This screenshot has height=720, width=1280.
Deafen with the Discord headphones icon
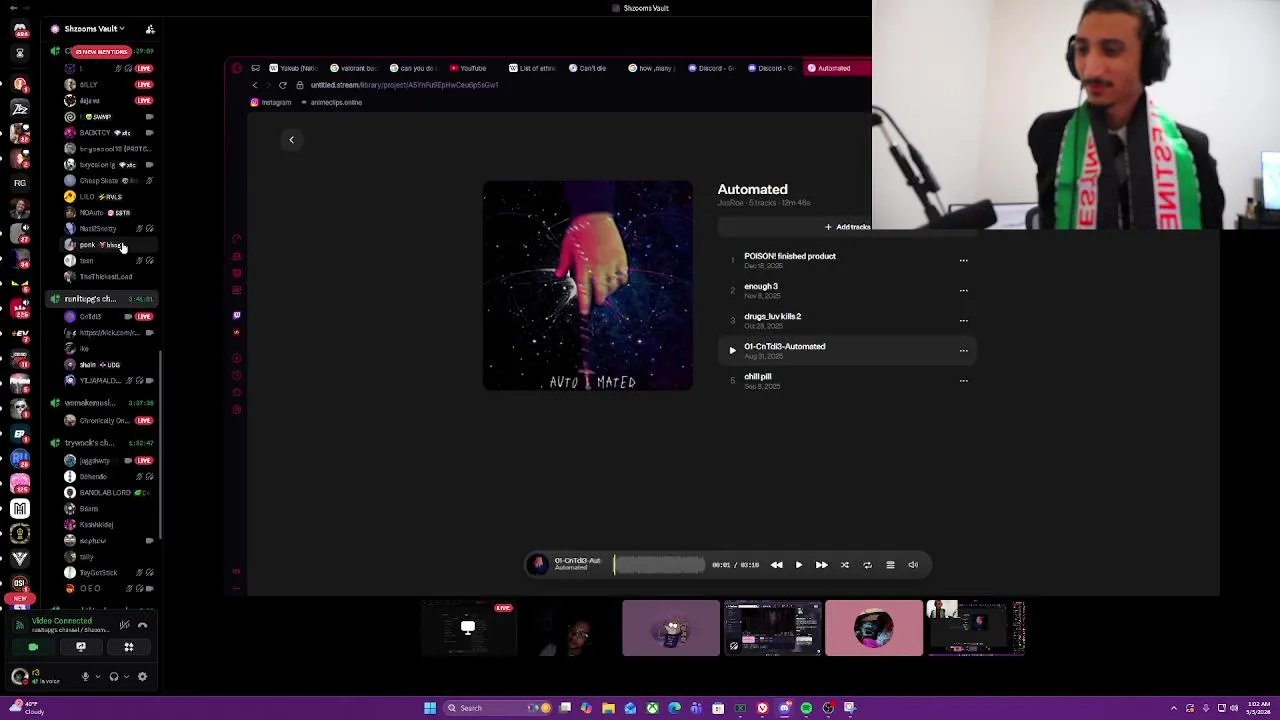click(113, 677)
